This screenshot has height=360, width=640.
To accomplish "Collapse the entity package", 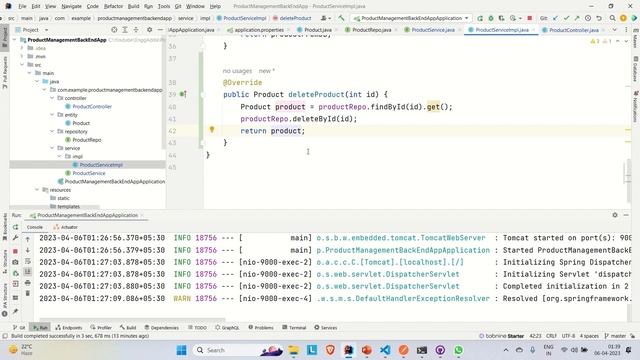I will [x=52, y=115].
